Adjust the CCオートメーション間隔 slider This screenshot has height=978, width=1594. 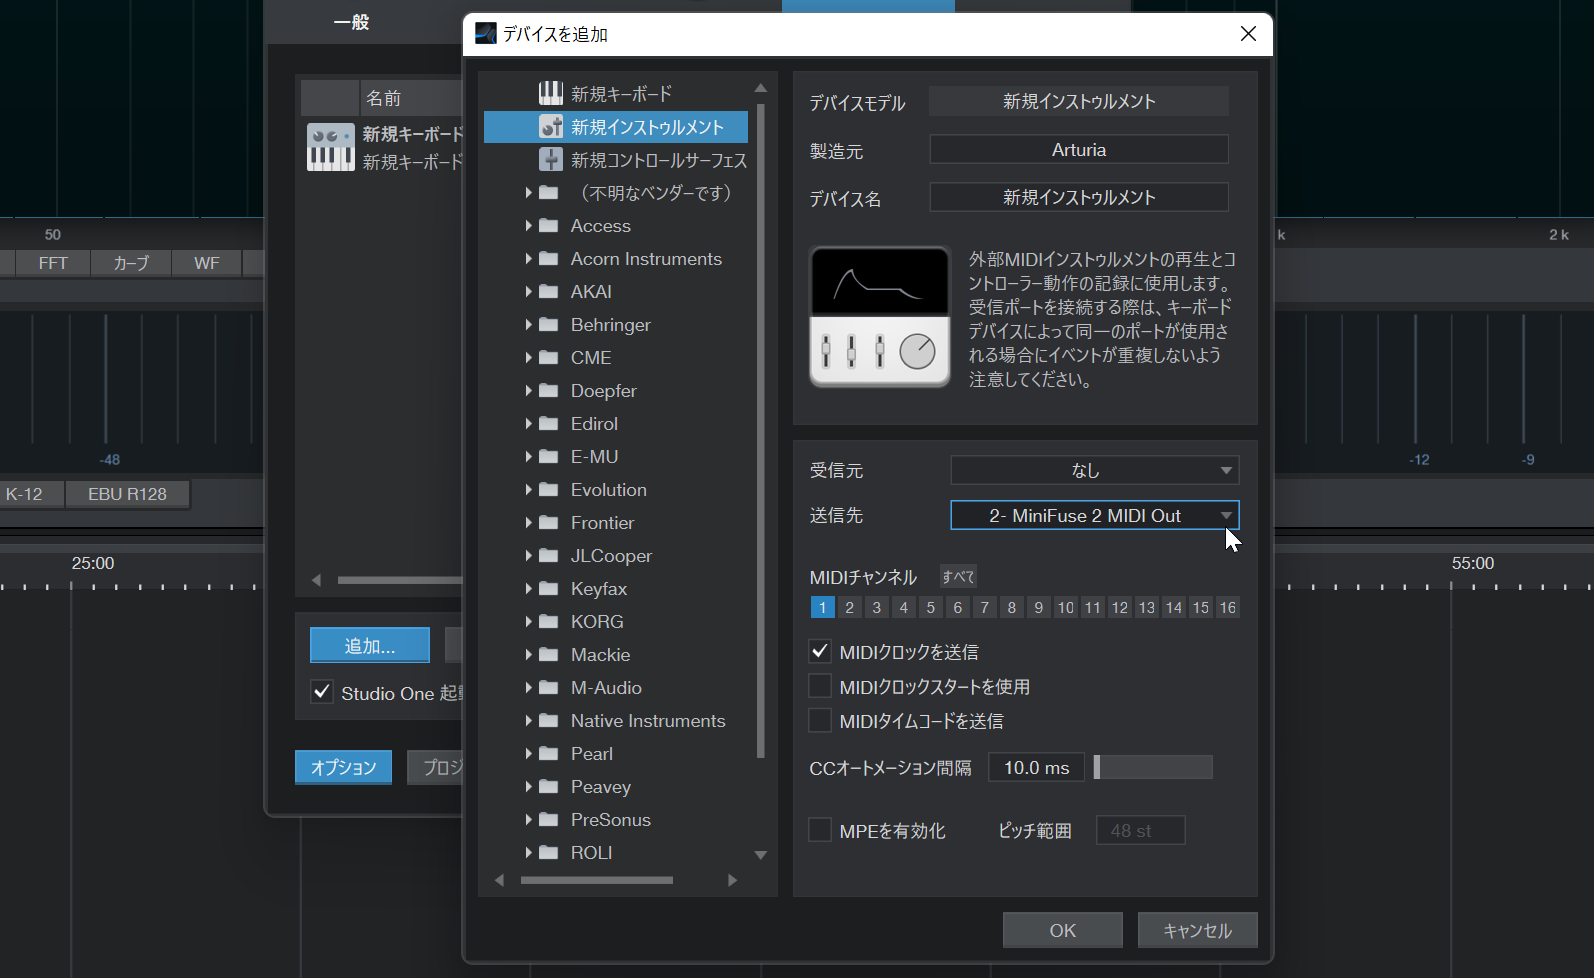pos(1153,767)
